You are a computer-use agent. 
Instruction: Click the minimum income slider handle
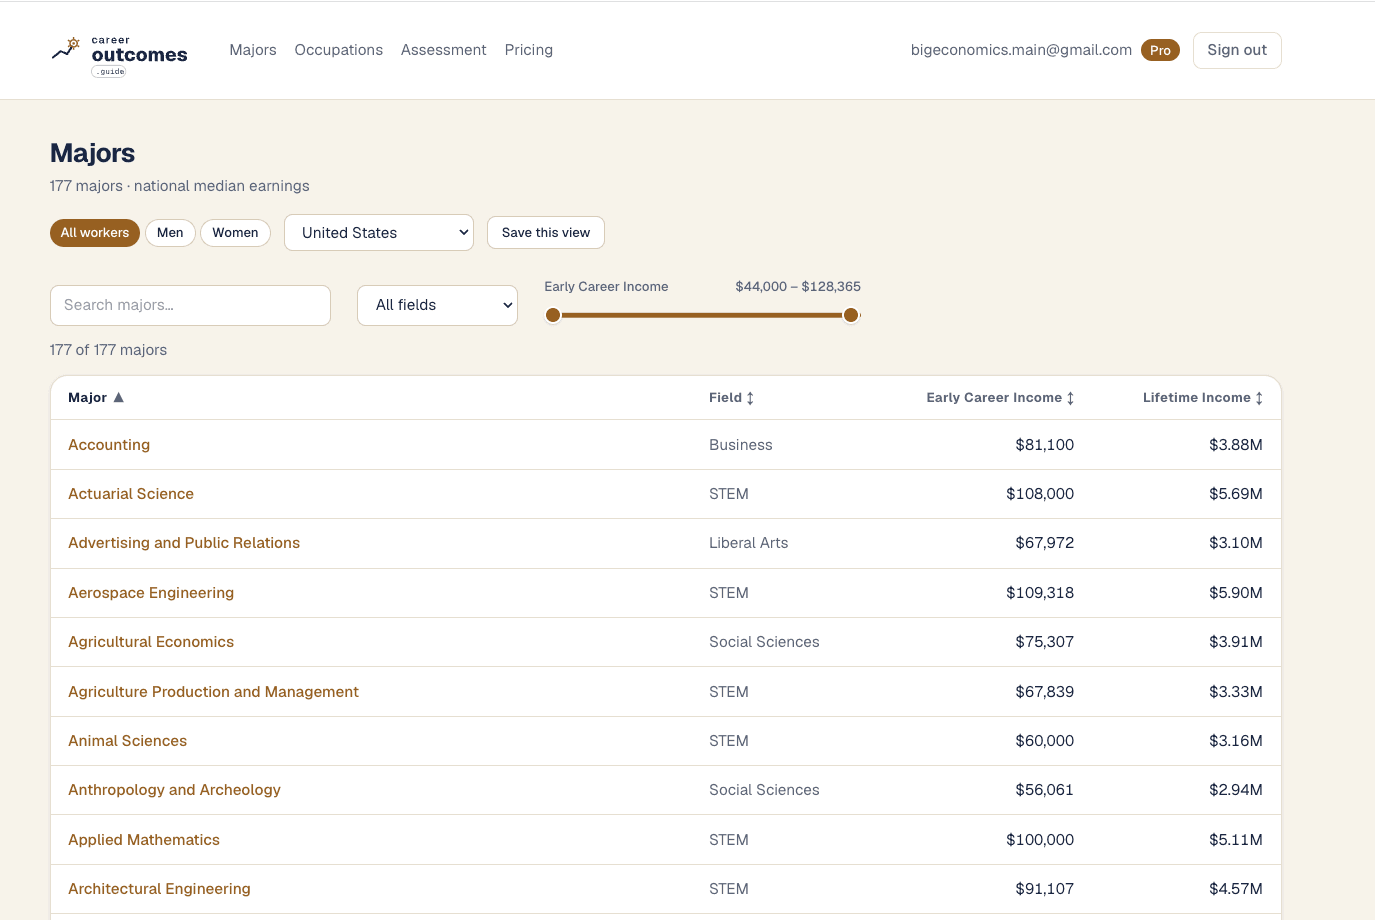553,315
